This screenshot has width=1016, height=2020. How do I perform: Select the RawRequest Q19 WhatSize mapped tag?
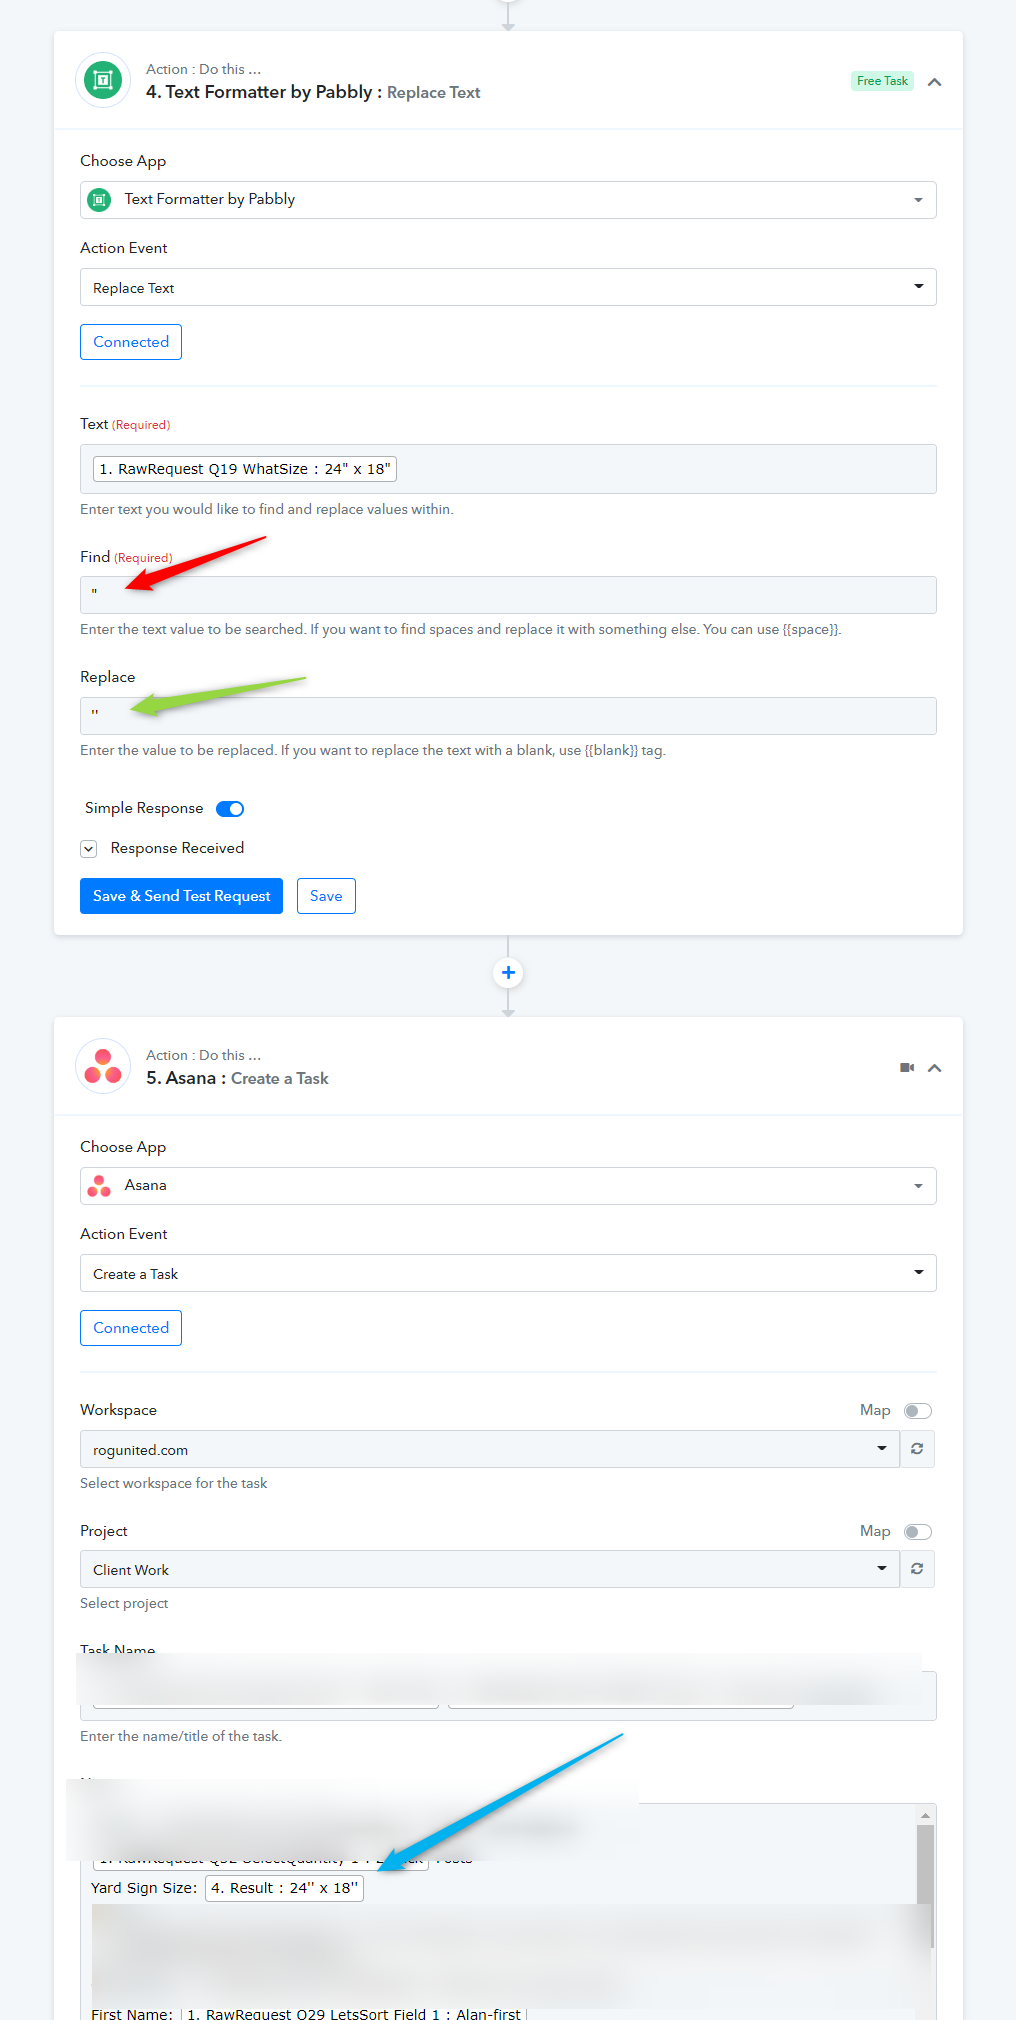(x=245, y=469)
